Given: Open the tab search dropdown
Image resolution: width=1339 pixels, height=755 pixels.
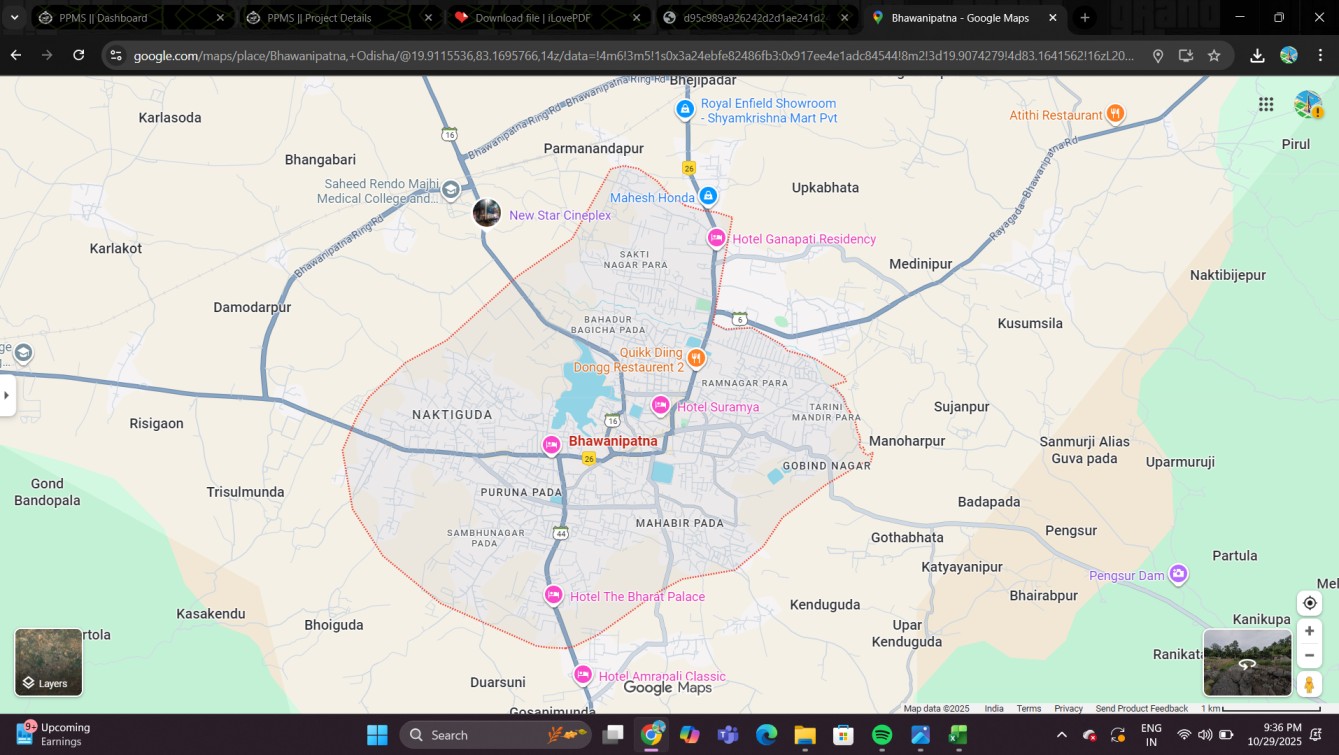Looking at the screenshot, I should [x=14, y=18].
